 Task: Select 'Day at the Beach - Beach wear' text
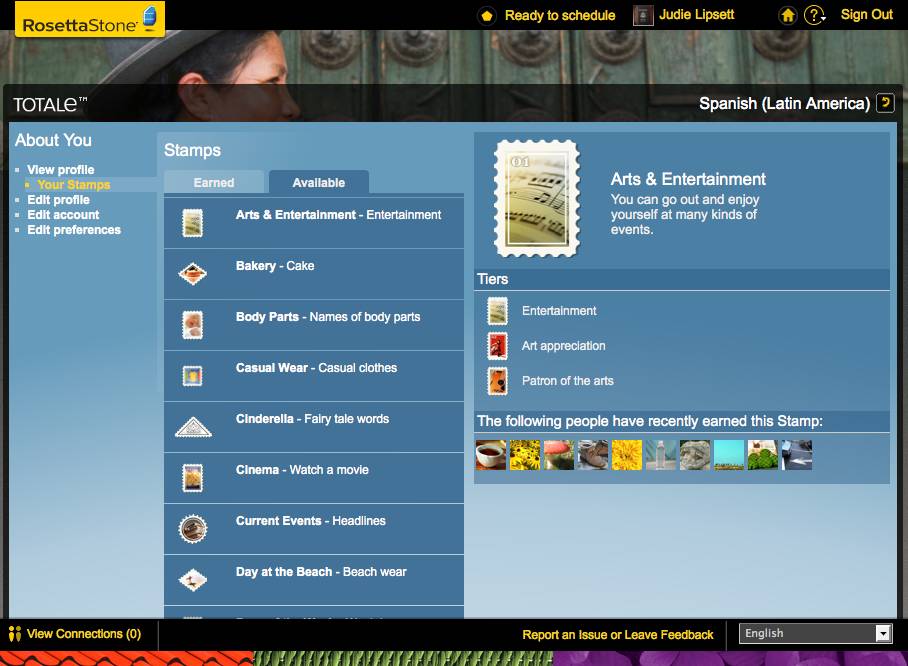[321, 572]
